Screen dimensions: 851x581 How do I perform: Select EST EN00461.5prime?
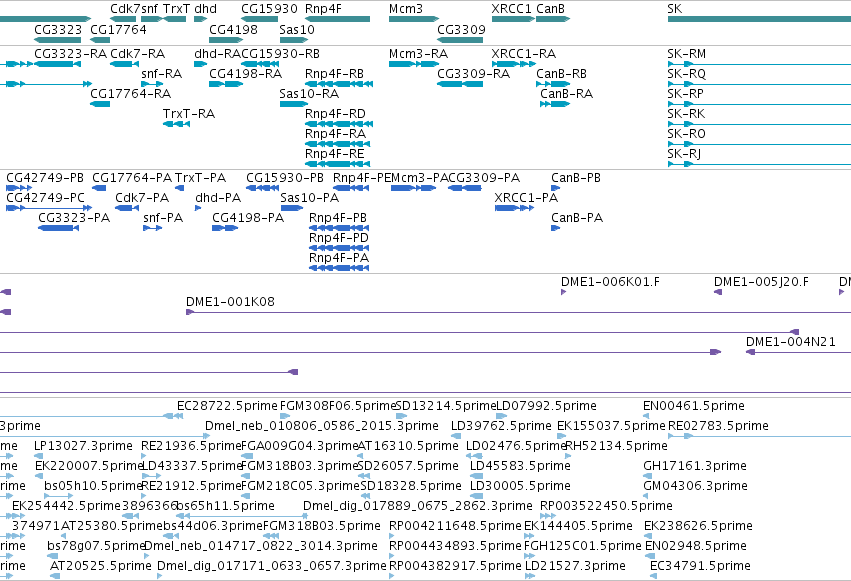pyautogui.click(x=646, y=417)
